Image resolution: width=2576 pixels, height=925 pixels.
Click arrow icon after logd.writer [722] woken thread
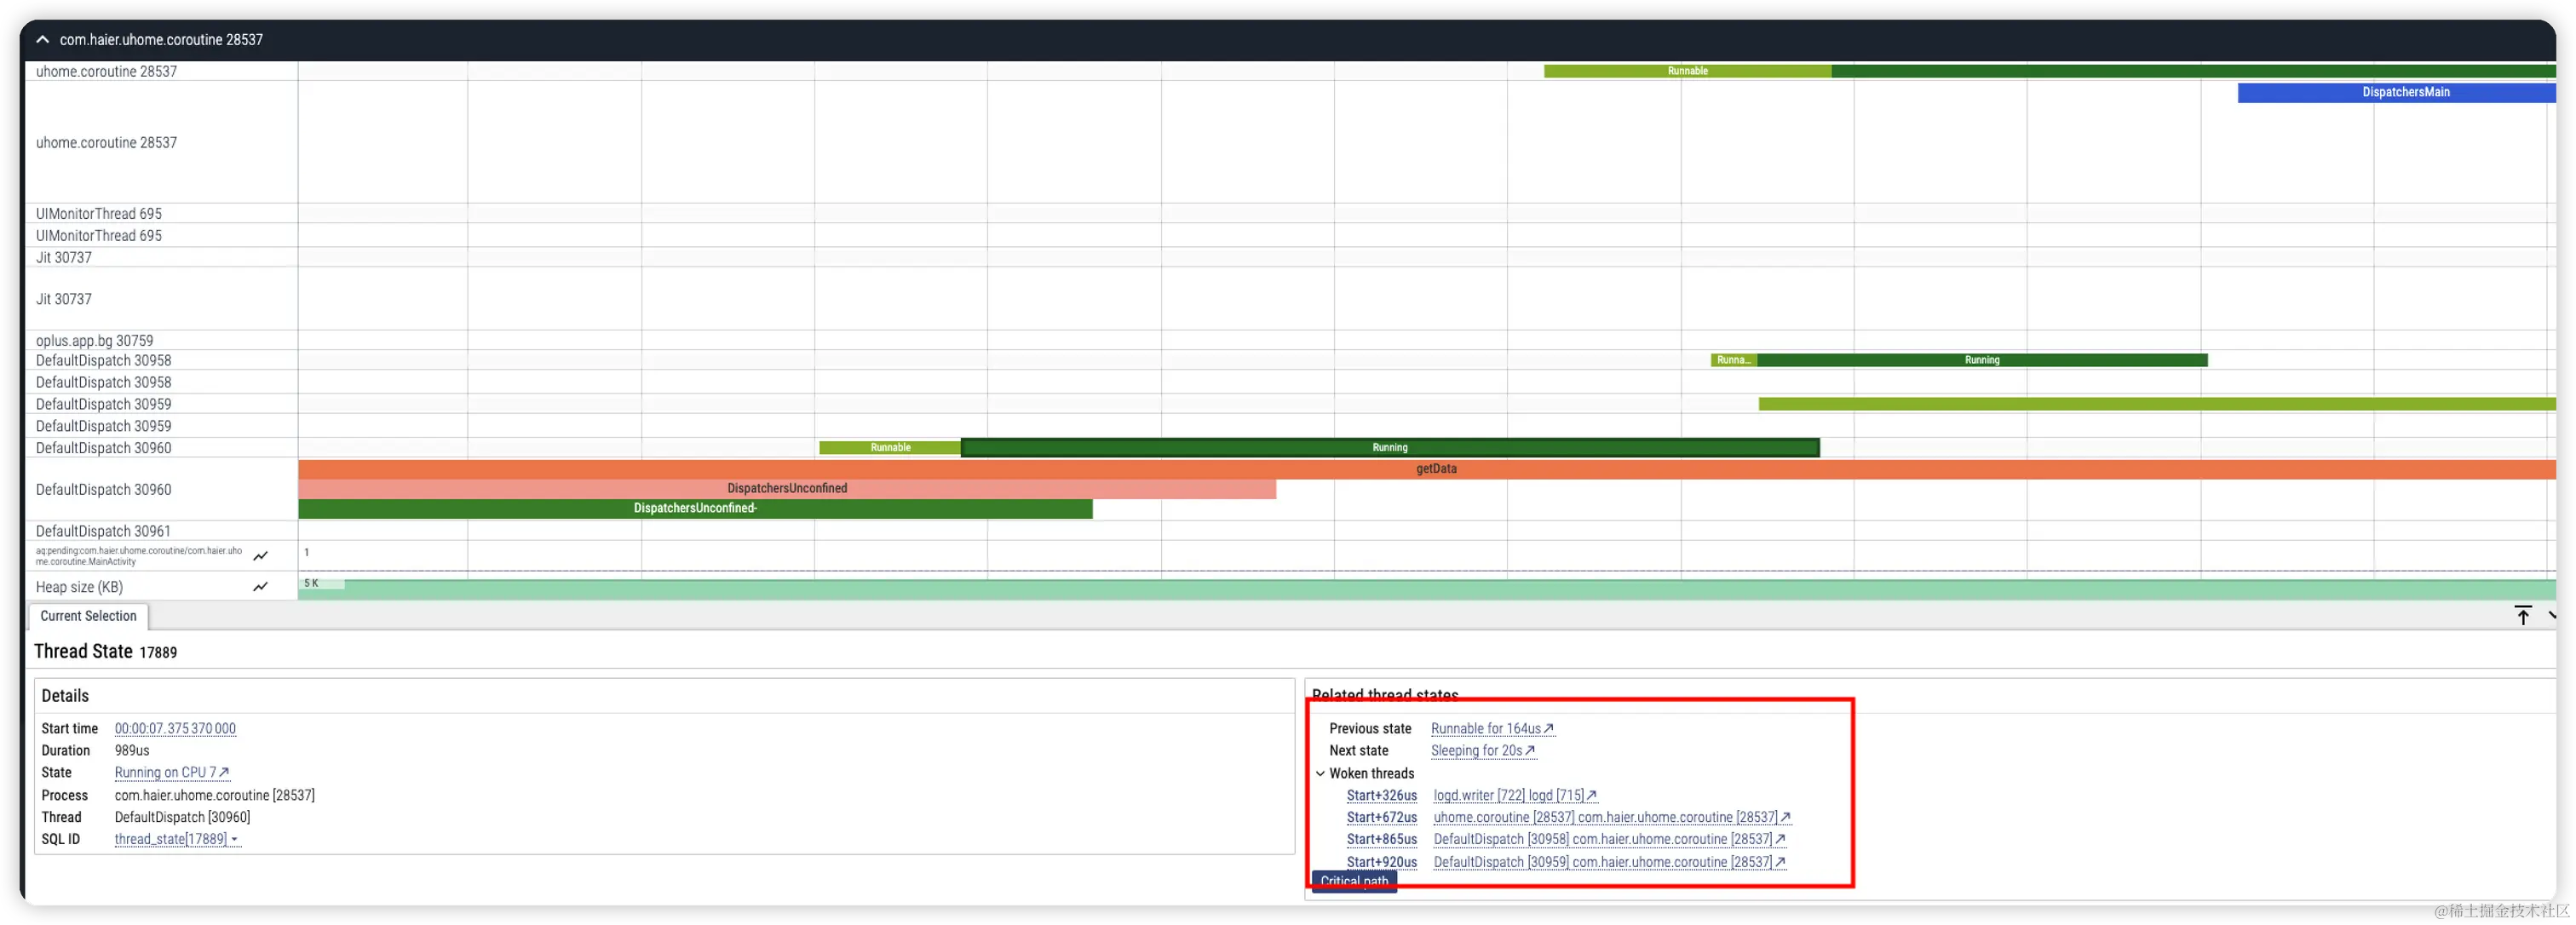(1592, 796)
